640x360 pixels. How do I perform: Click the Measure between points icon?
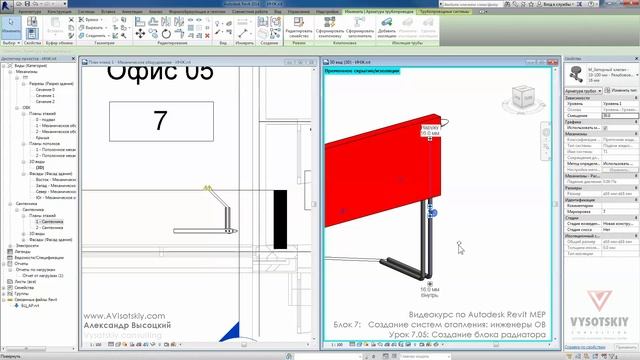click(x=243, y=33)
